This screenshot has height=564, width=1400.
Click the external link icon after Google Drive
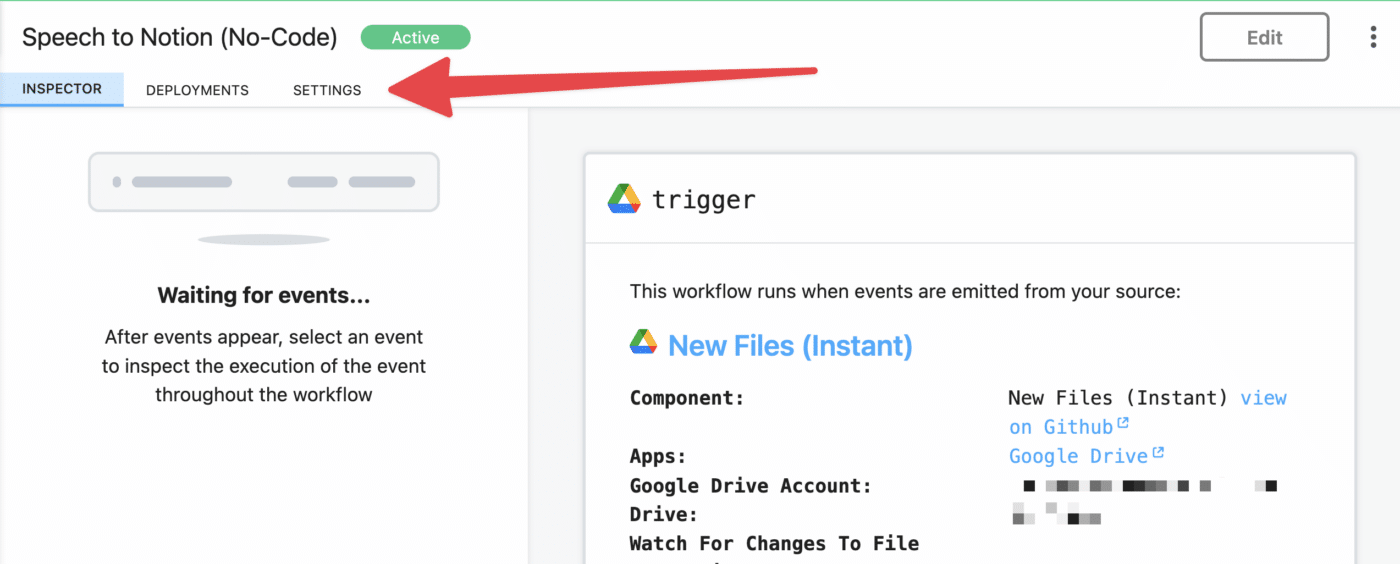[1158, 453]
